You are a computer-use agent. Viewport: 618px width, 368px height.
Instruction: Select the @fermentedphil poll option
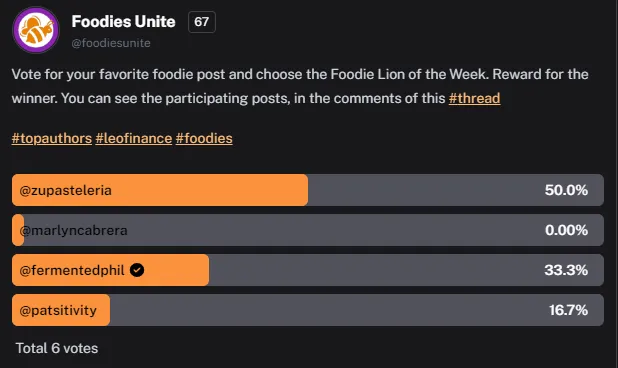point(308,270)
